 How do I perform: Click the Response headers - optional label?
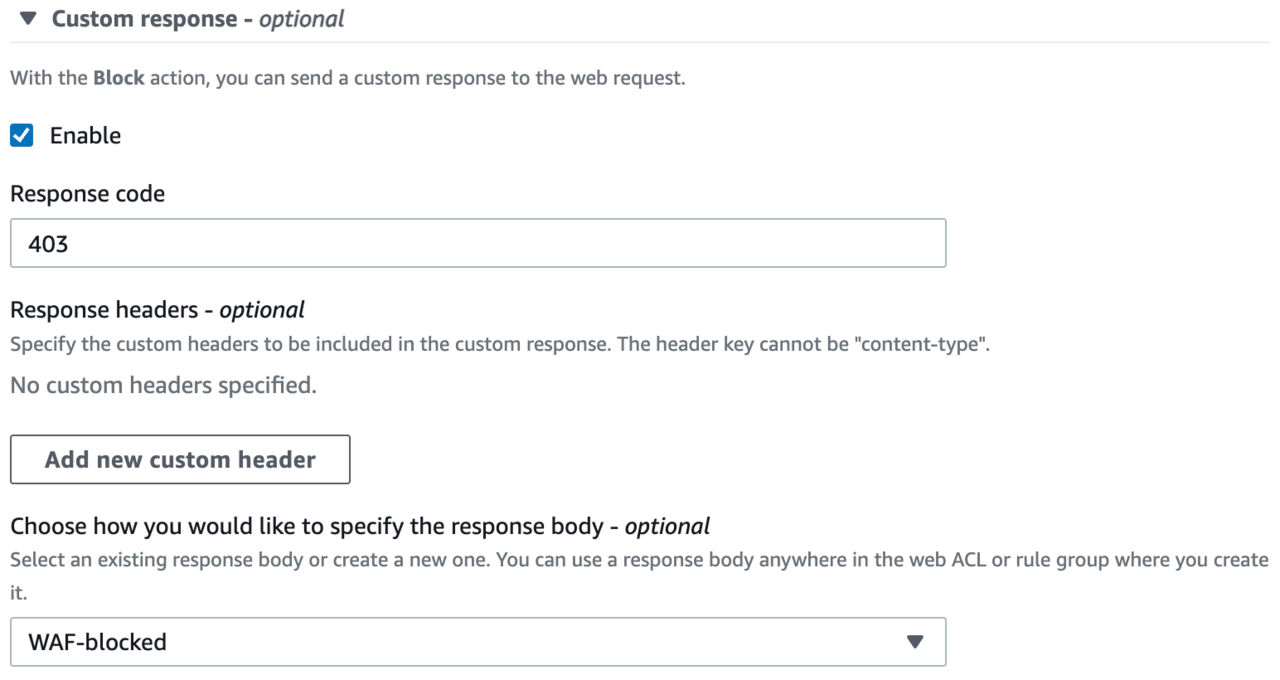pos(157,310)
